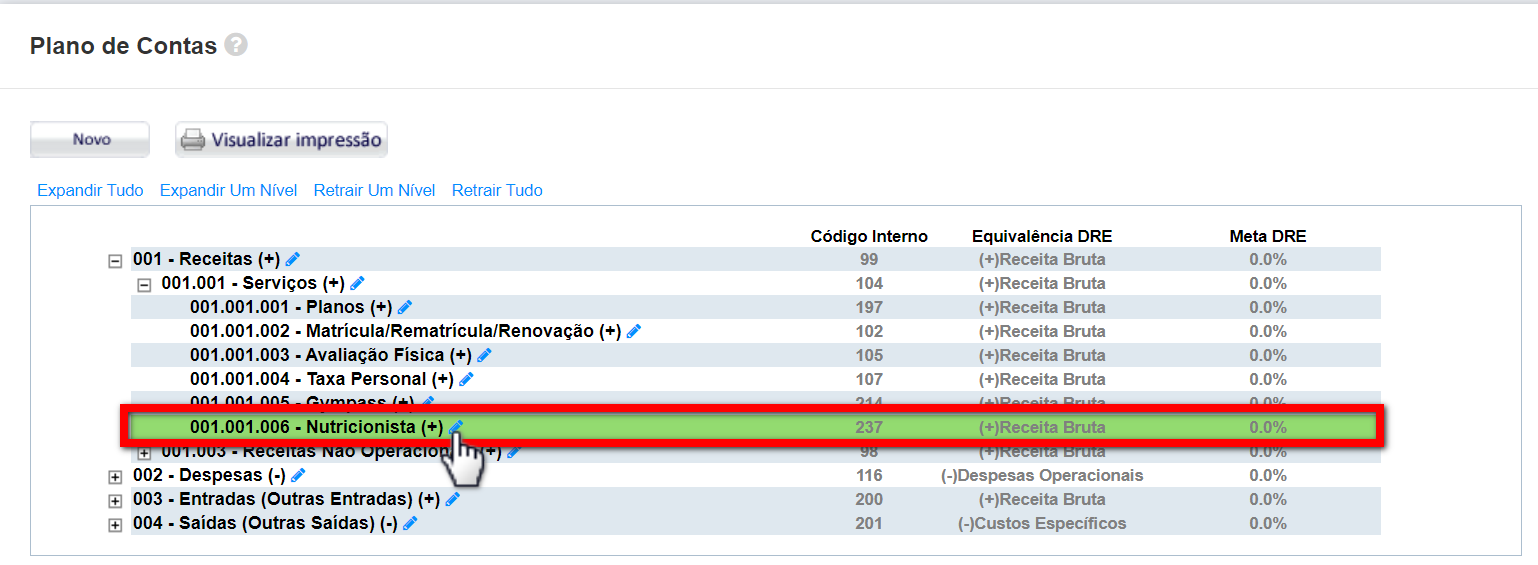
Task: Click the pencil icon beside Nutricionista
Action: coord(456,427)
